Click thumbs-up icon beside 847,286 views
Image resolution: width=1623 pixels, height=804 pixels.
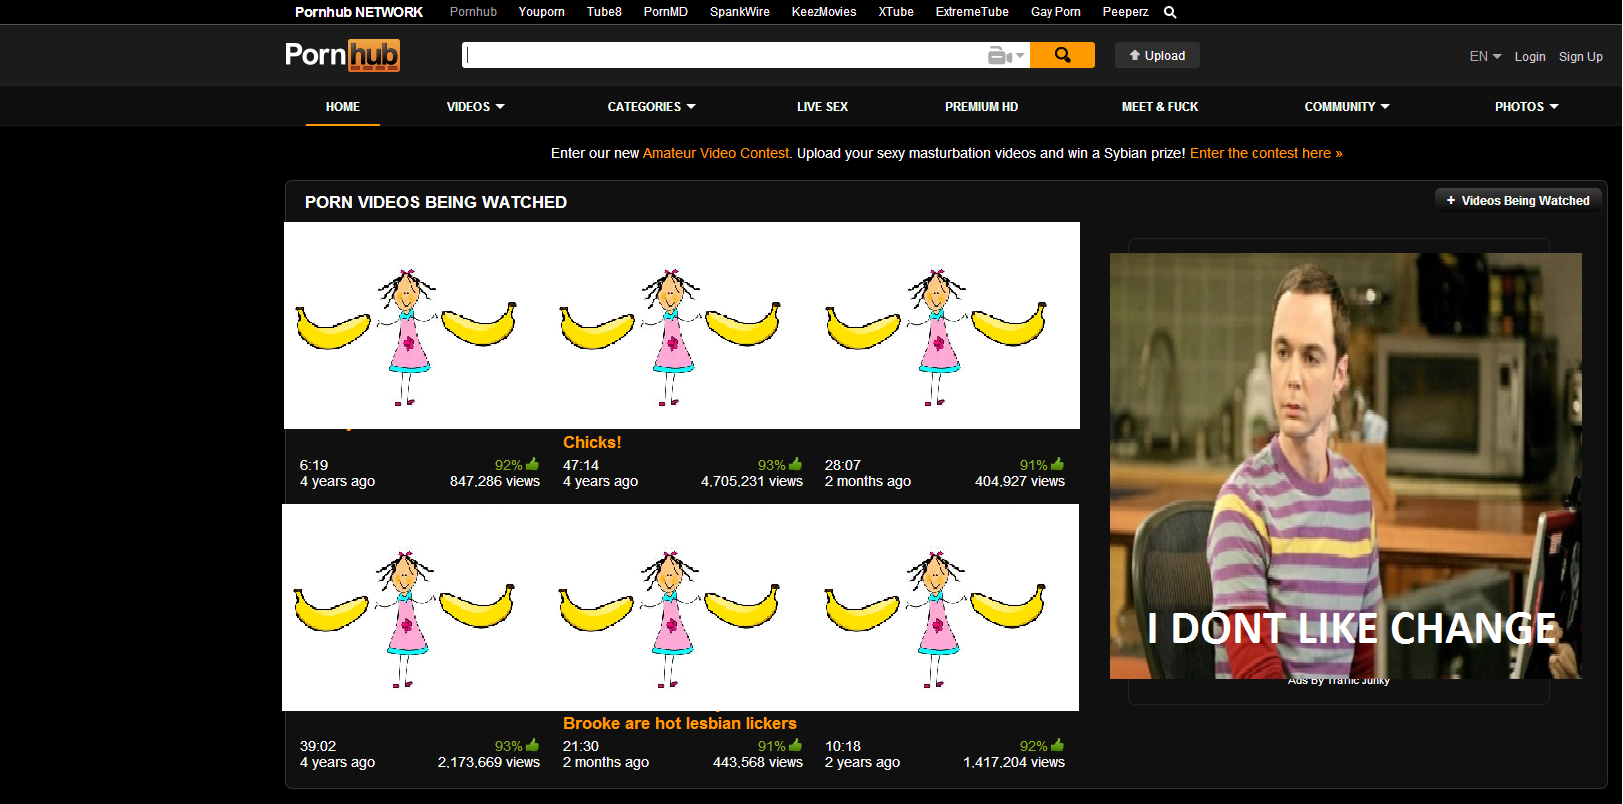[x=533, y=464]
